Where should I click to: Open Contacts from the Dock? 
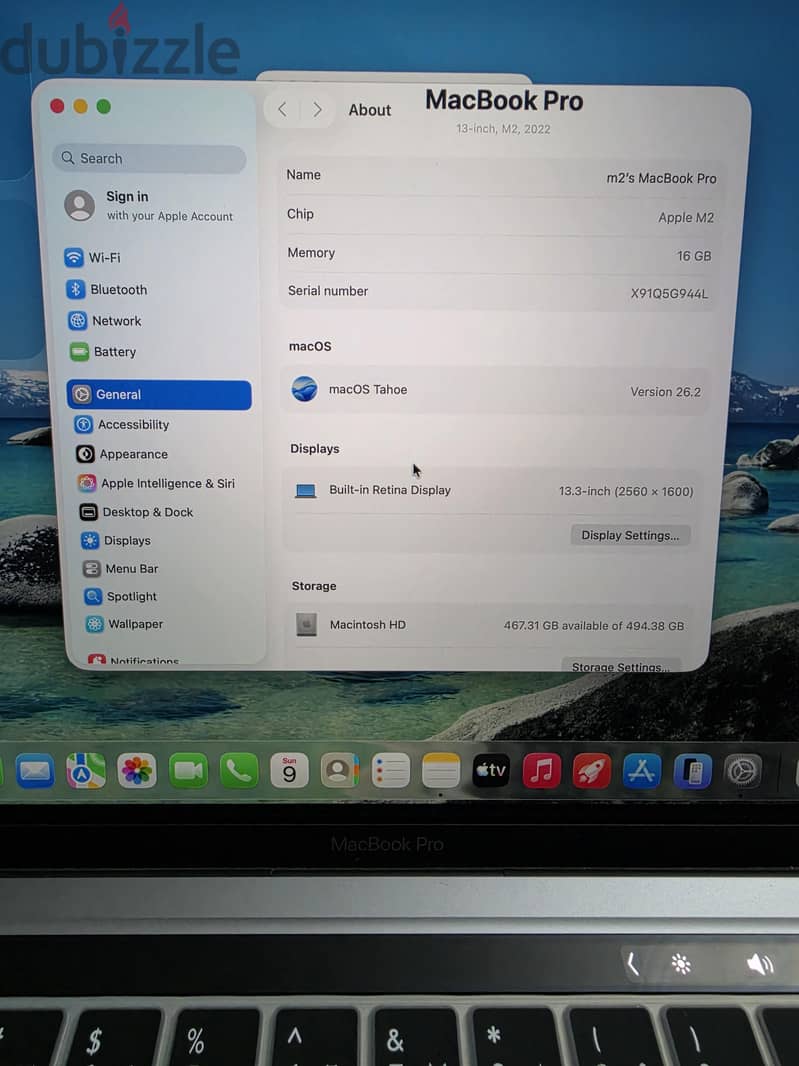340,771
